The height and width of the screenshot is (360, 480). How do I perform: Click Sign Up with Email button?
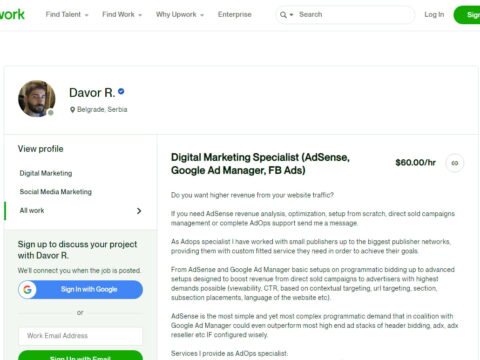tap(80, 356)
